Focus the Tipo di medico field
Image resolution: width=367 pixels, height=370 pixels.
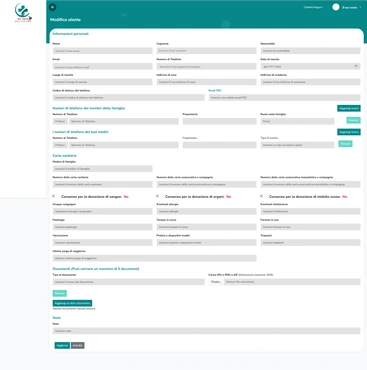(297, 145)
